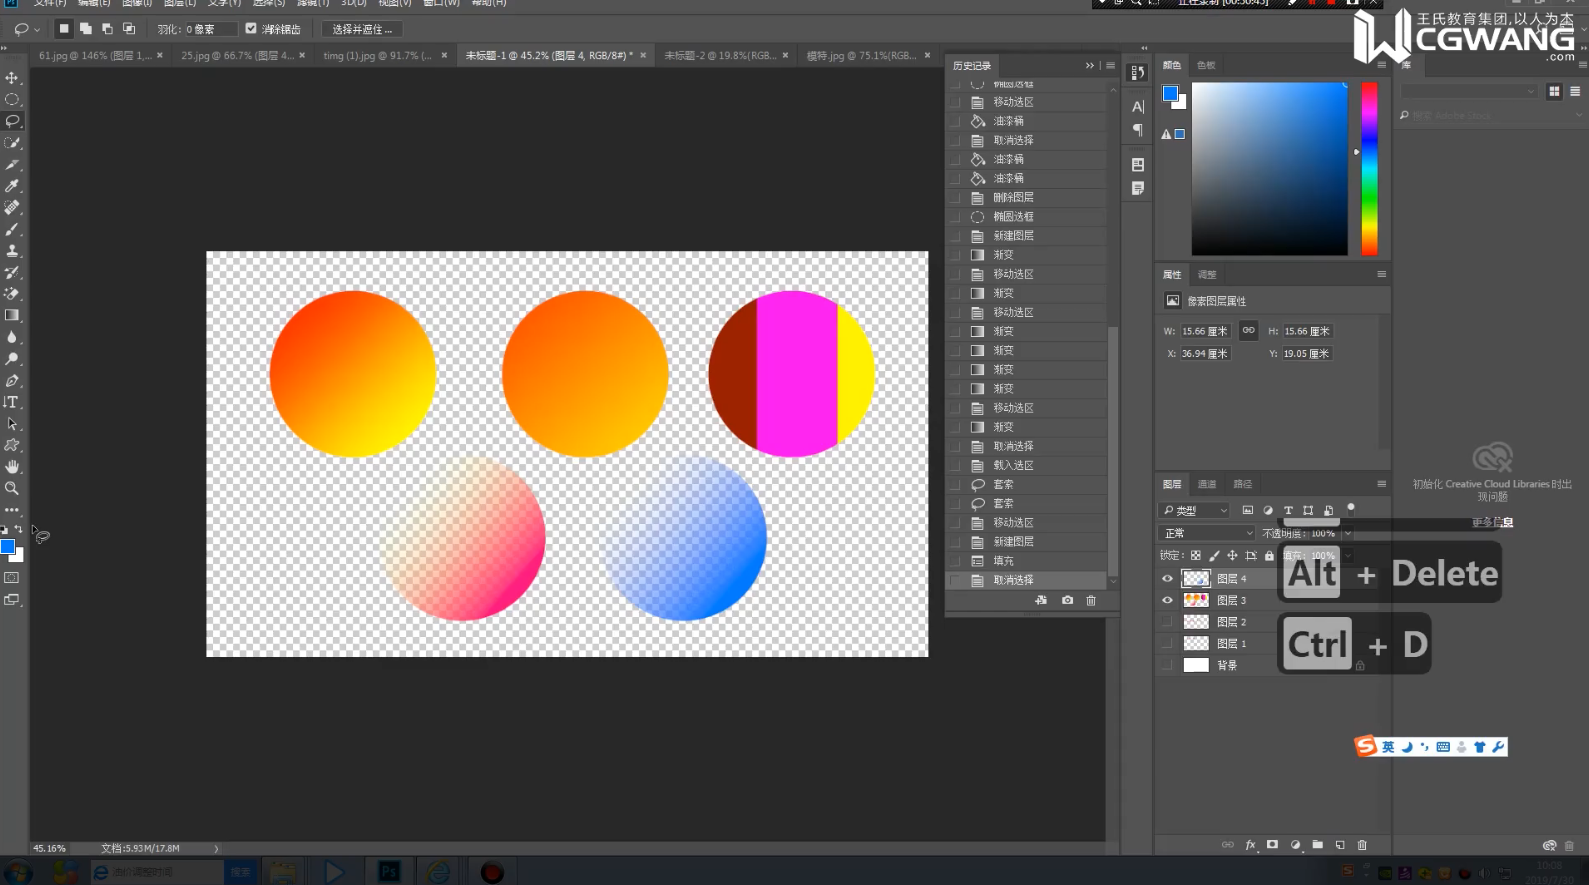Open the layer blend mode 正常 dropdown
This screenshot has height=885, width=1589.
coord(1207,533)
